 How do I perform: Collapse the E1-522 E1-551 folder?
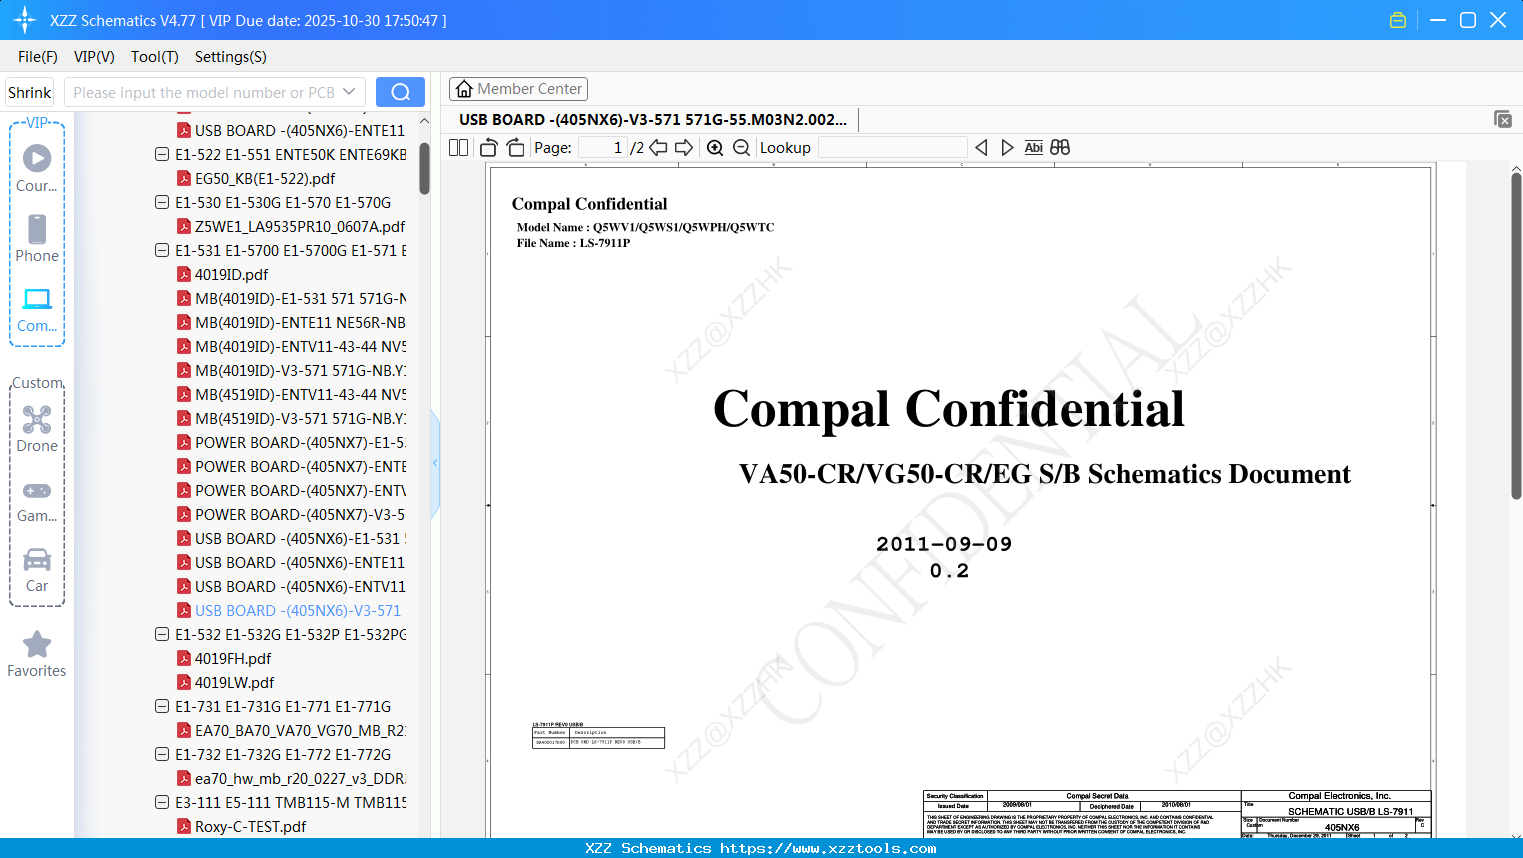click(x=162, y=154)
